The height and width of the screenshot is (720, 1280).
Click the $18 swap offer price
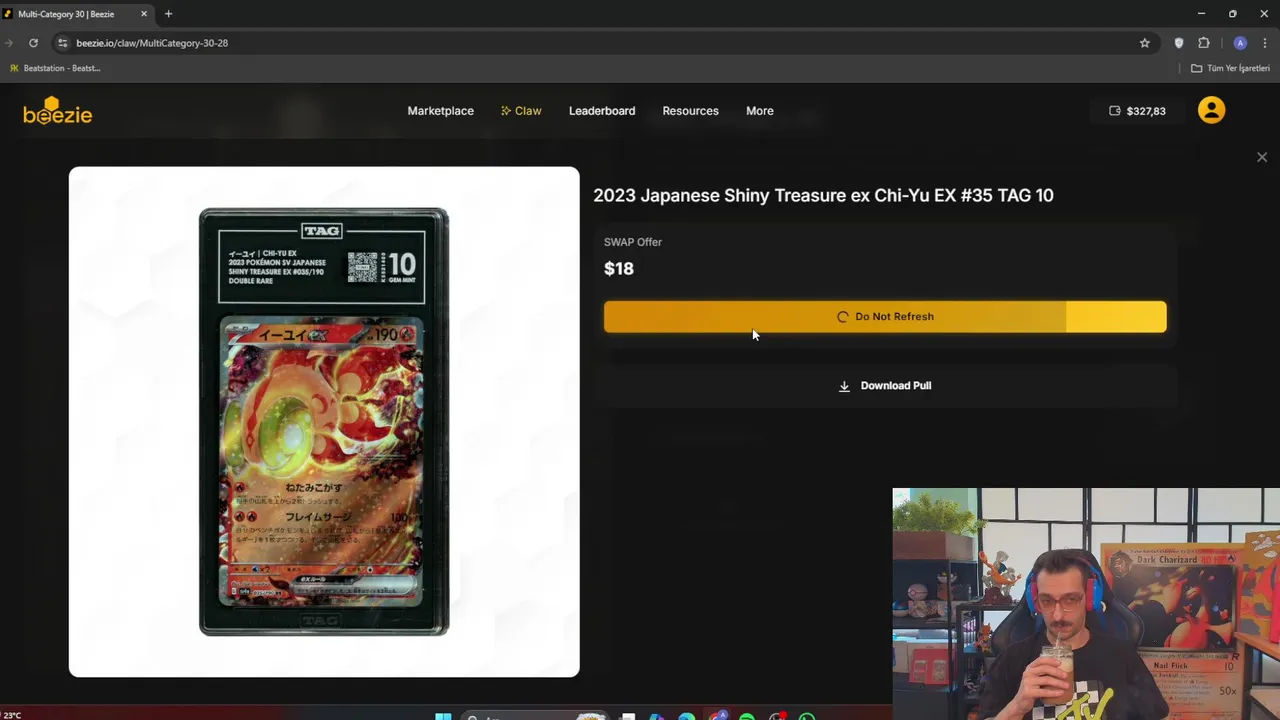pyautogui.click(x=619, y=268)
